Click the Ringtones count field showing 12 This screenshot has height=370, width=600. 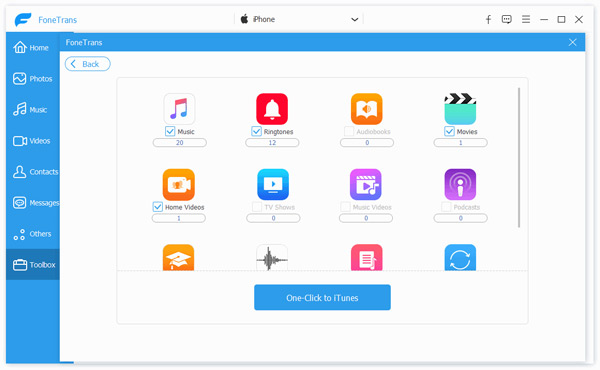pos(272,143)
